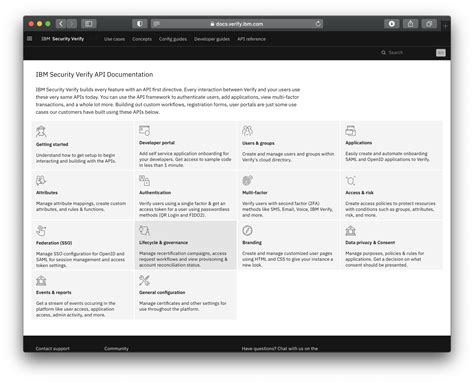Open the General configuration title link
This screenshot has width=474, height=383.
click(x=162, y=292)
